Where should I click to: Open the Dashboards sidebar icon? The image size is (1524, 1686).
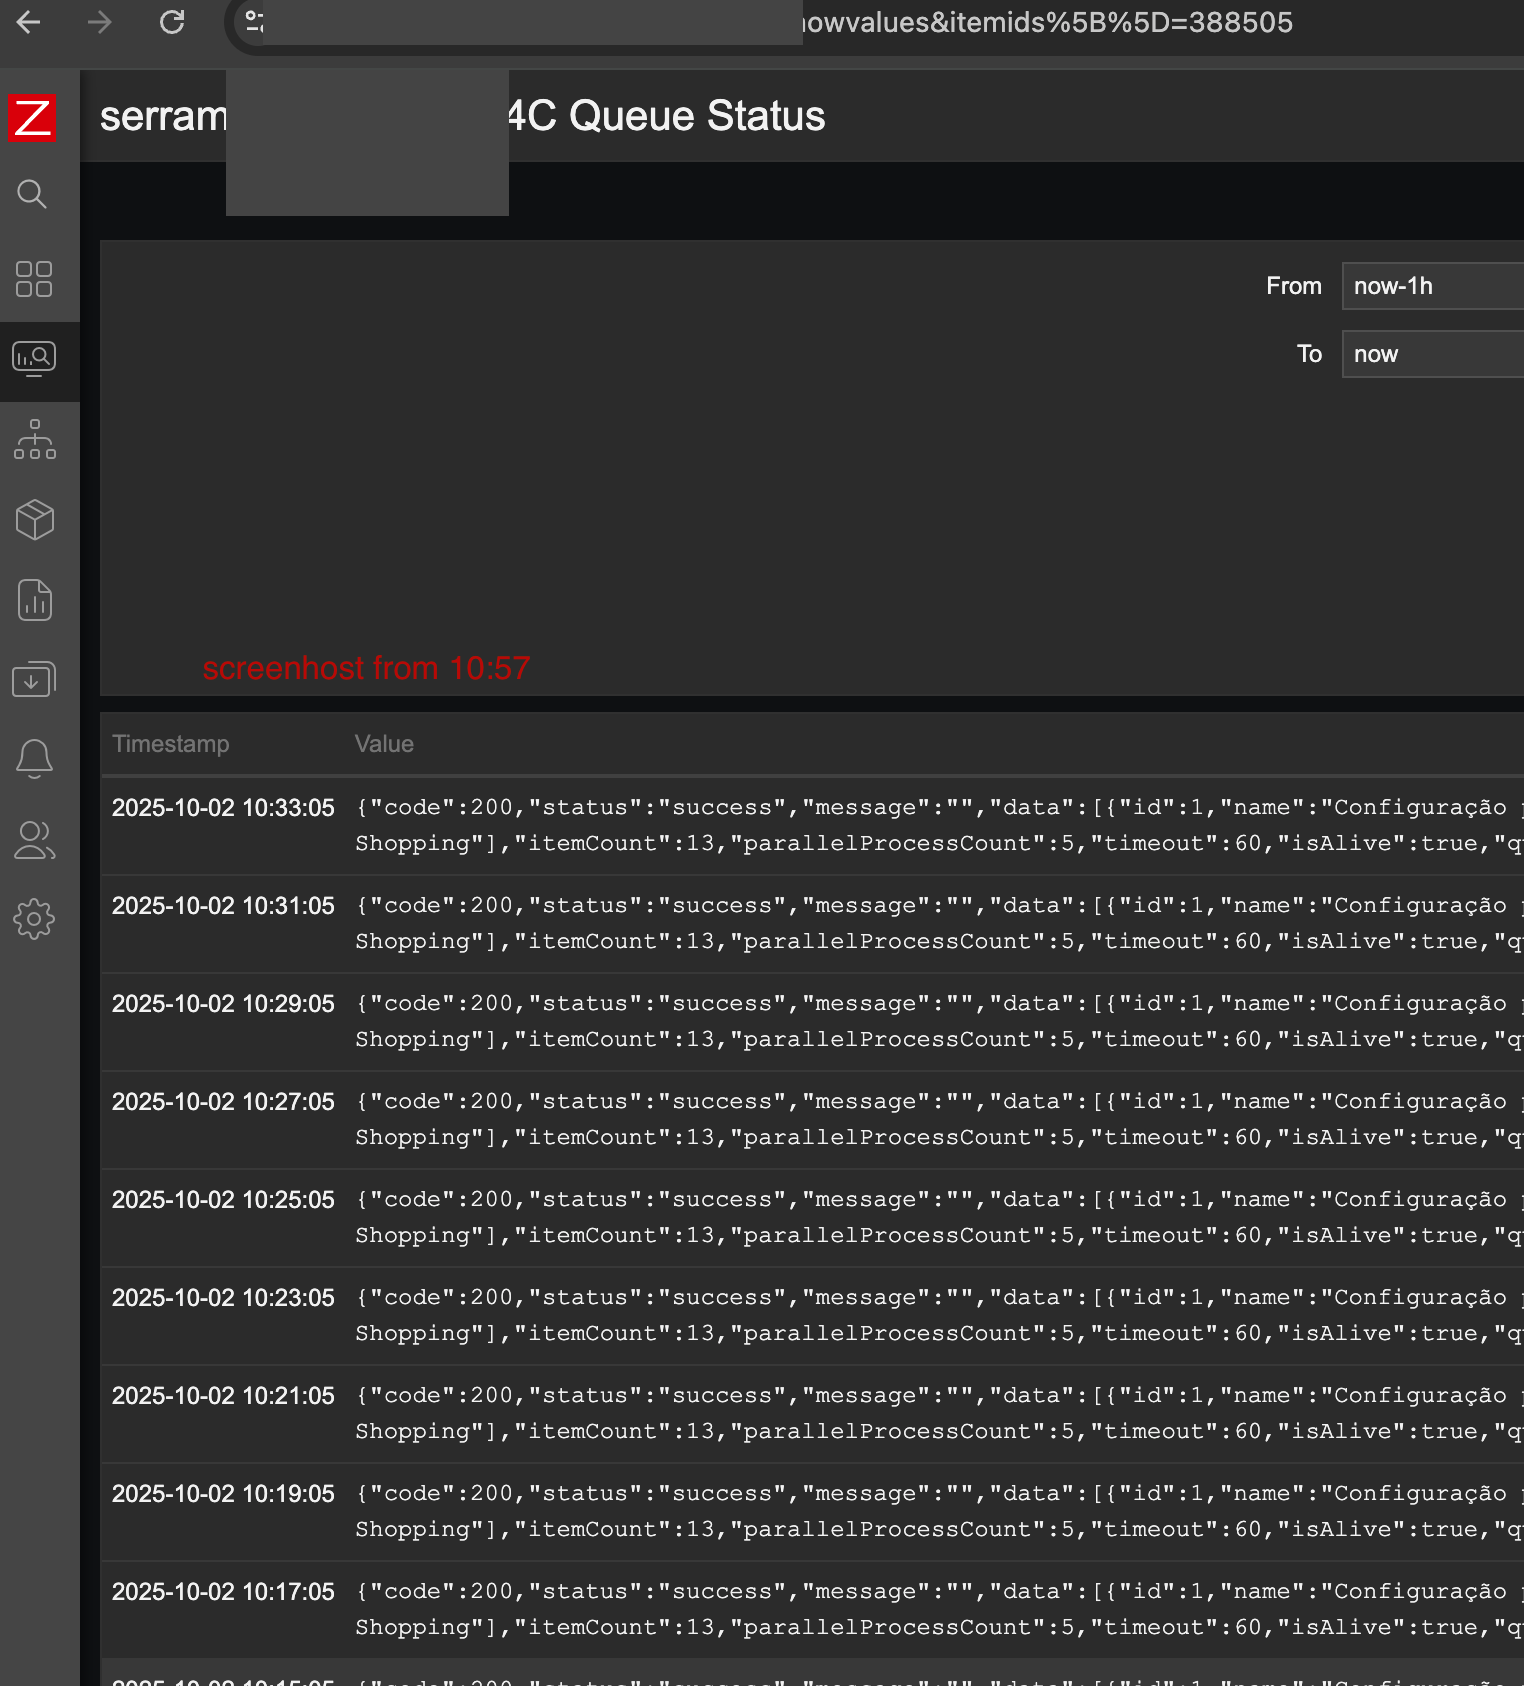pos(34,279)
